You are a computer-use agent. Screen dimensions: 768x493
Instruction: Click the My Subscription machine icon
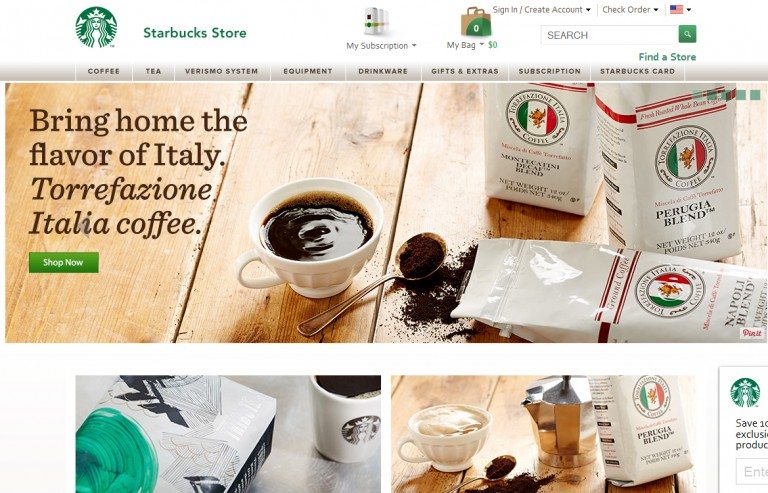click(377, 22)
